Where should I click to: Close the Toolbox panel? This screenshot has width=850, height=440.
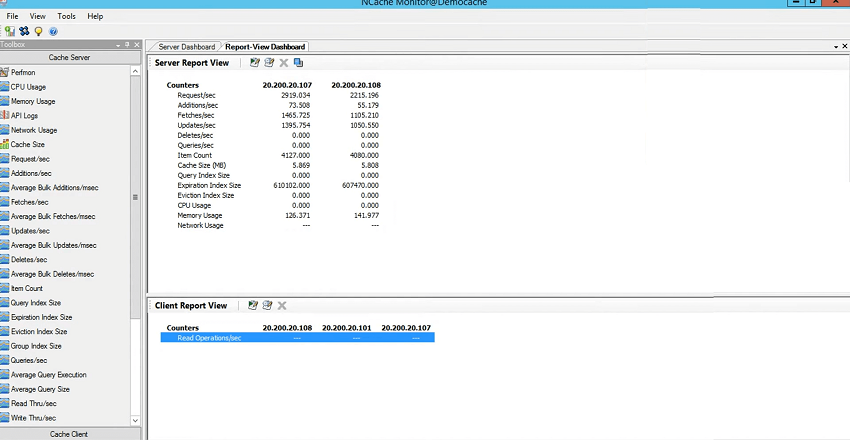click(x=137, y=45)
